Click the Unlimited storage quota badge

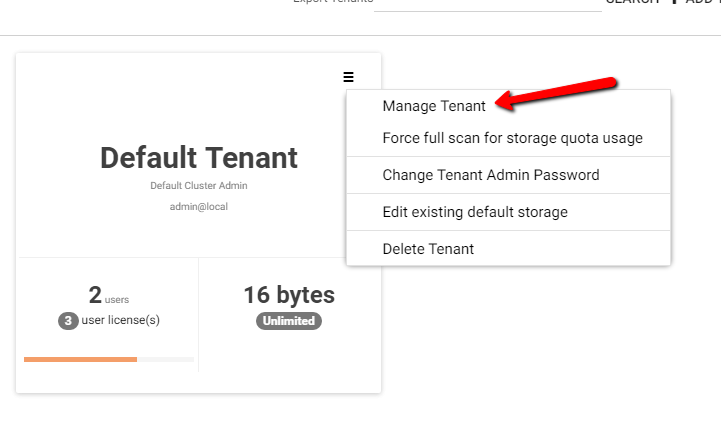pos(289,321)
